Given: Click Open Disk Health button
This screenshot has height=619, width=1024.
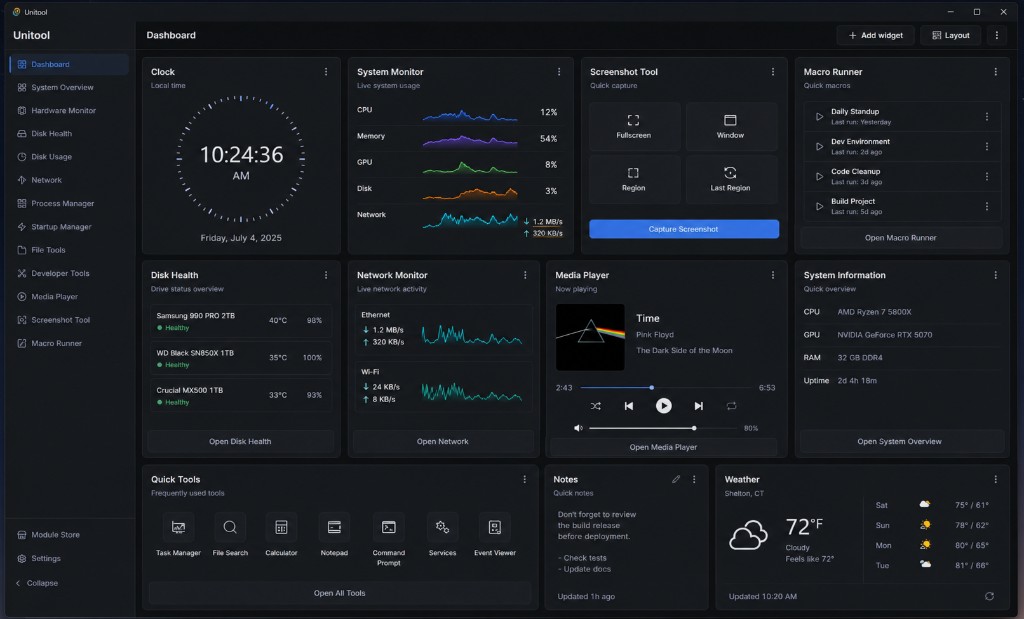Looking at the screenshot, I should [x=240, y=441].
